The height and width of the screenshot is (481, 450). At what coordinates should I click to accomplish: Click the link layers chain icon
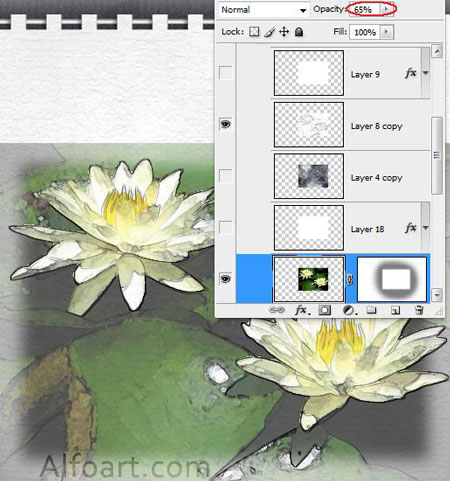pyautogui.click(x=276, y=310)
